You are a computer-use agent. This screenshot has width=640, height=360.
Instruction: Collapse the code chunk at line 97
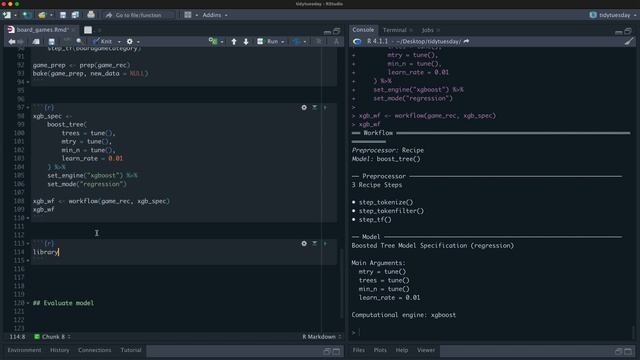[28, 108]
